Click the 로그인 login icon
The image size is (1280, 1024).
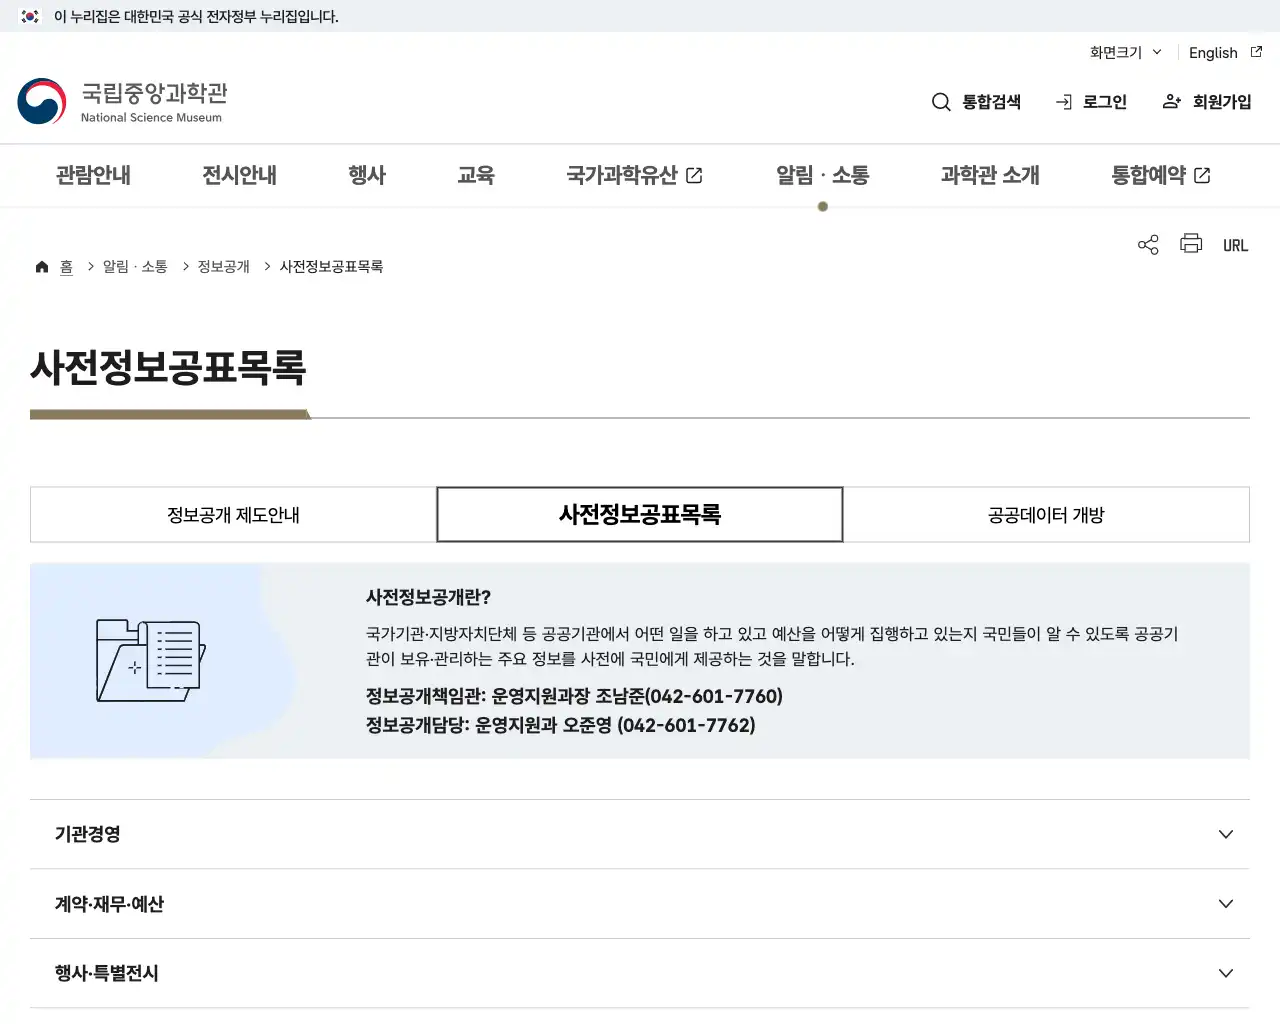(1062, 101)
